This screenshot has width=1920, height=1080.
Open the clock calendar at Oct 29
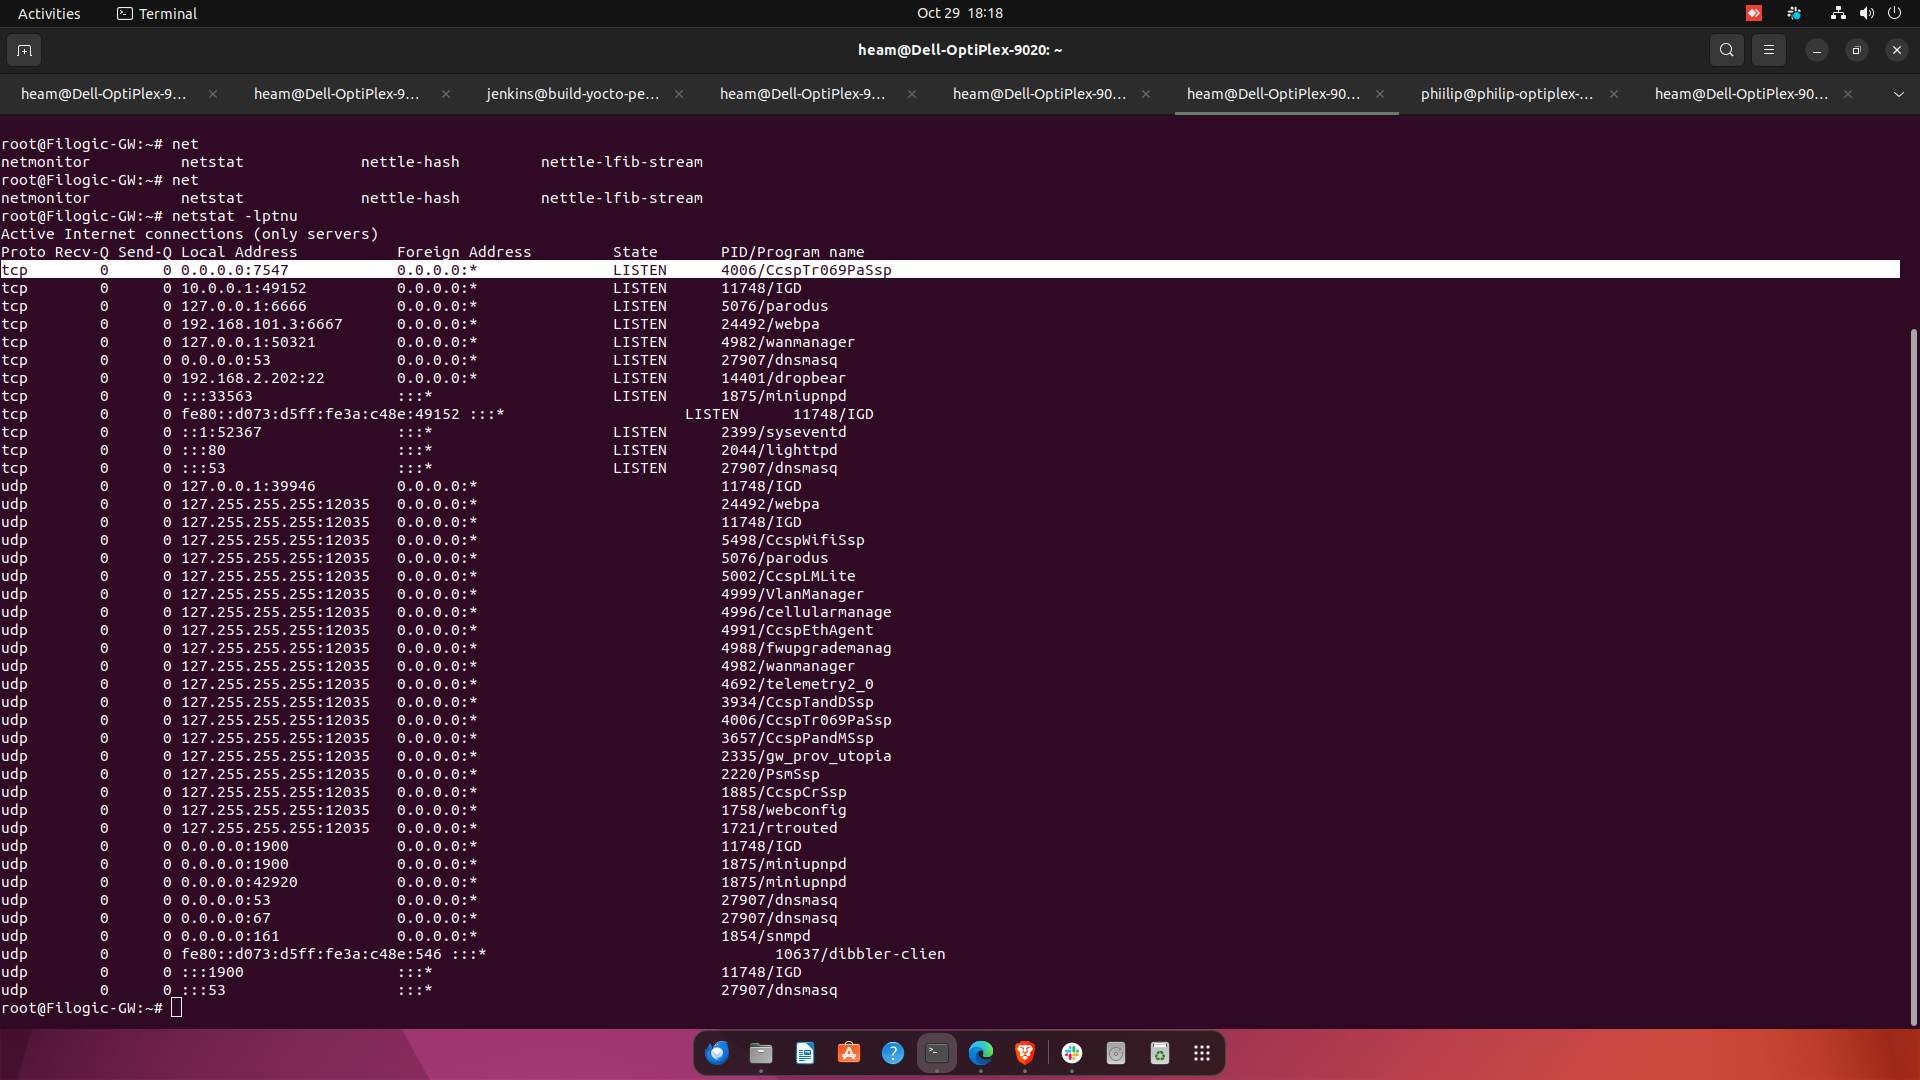[959, 13]
